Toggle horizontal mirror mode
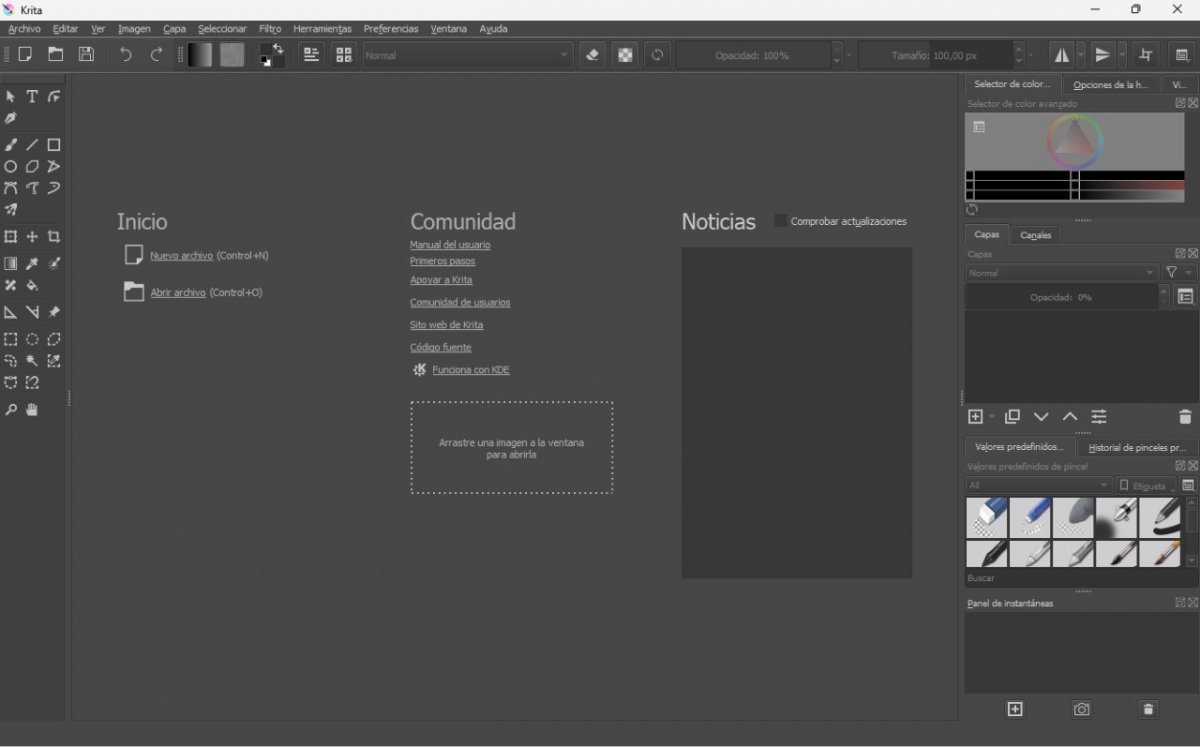Viewport: 1200px width, 747px height. 1062,55
